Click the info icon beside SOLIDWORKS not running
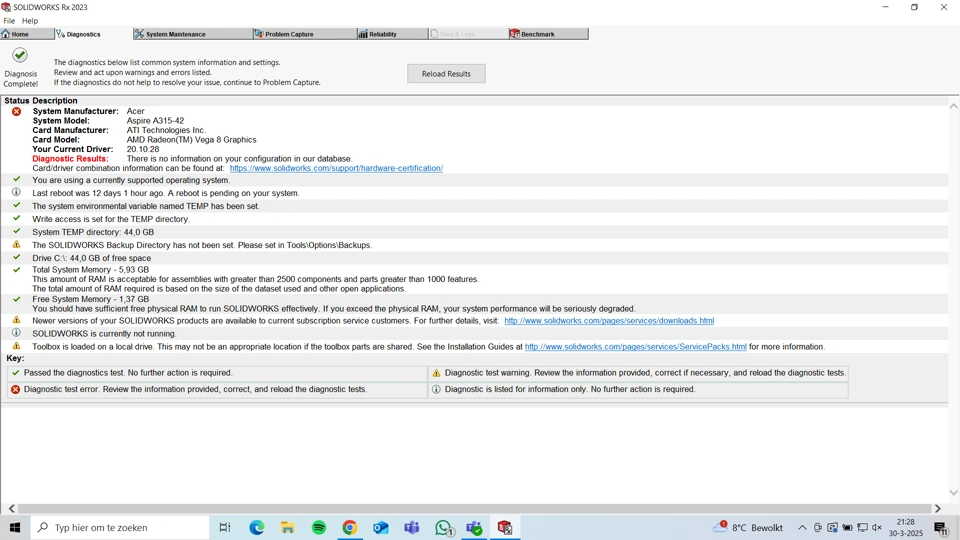This screenshot has width=960, height=540. (17, 333)
